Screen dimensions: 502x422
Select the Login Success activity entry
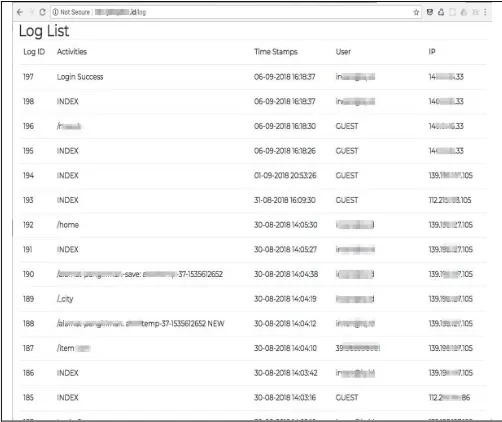click(x=80, y=77)
